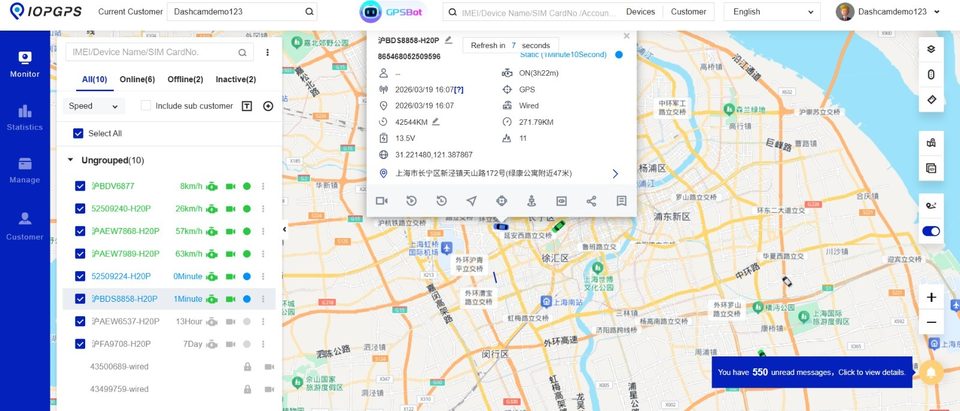The width and height of the screenshot is (960, 411).
Task: Open Statistics in left sidebar
Action: coord(25,116)
